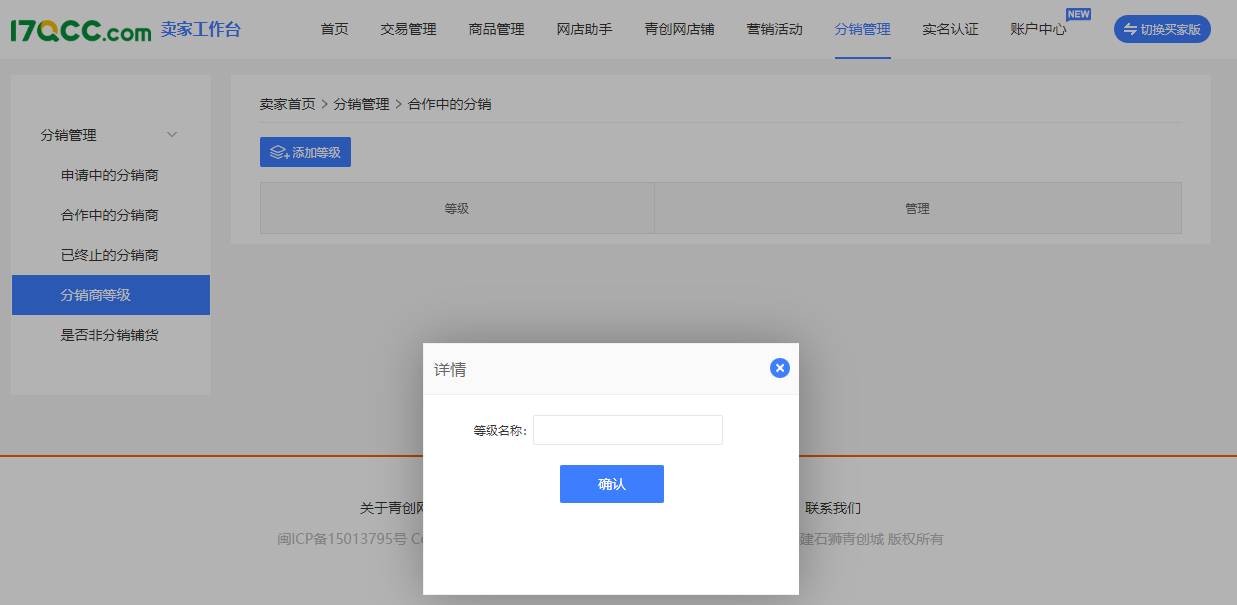Image resolution: width=1237 pixels, height=605 pixels.
Task: Close the 详情 dialog with the X icon
Action: [780, 368]
